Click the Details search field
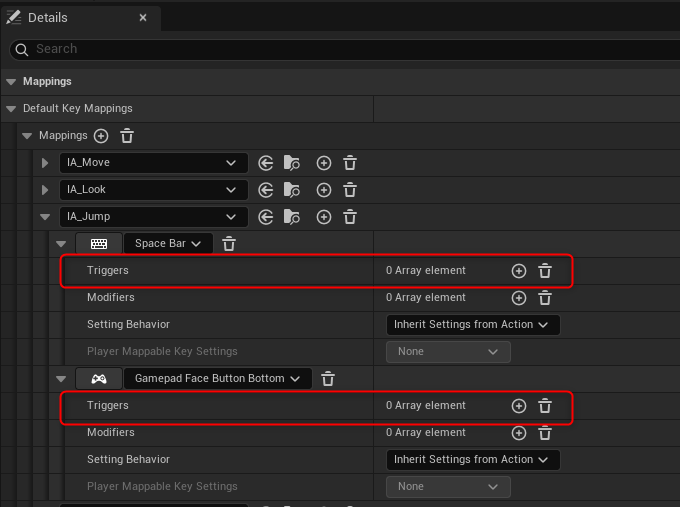 pos(340,49)
